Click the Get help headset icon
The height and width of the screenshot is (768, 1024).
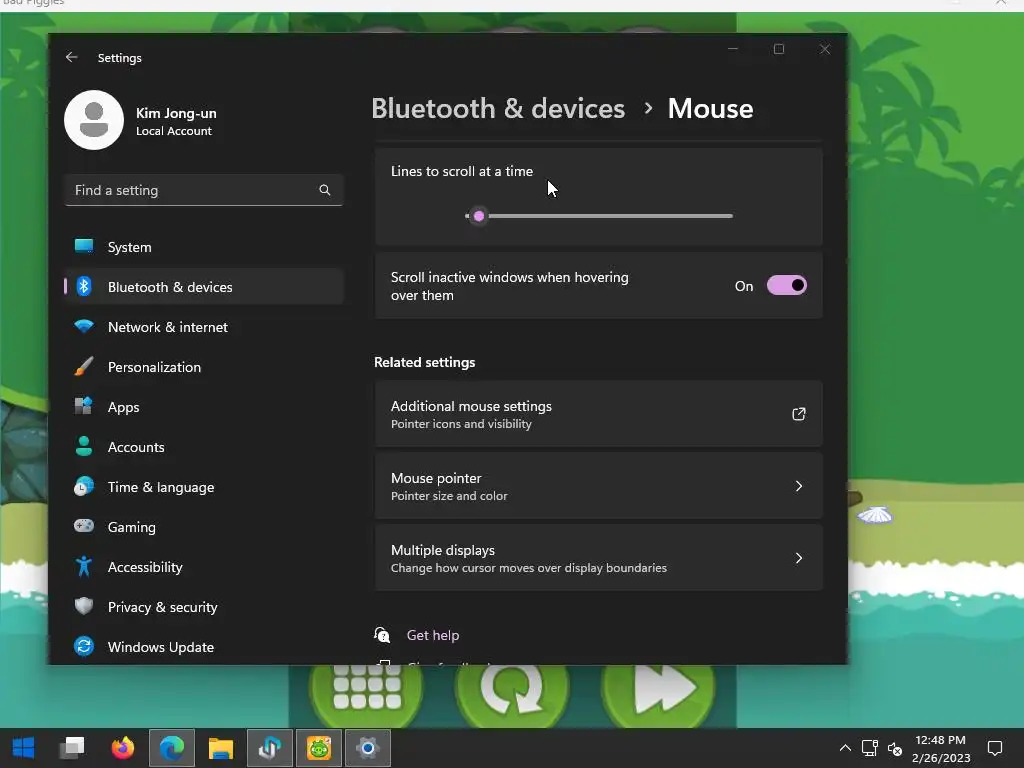[382, 635]
